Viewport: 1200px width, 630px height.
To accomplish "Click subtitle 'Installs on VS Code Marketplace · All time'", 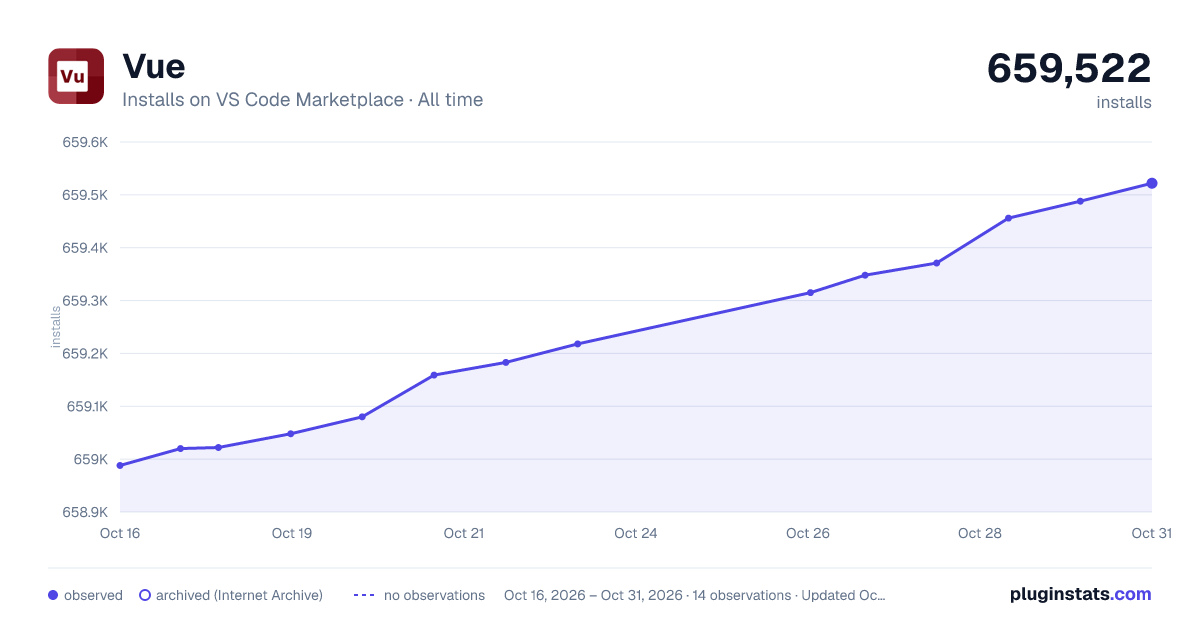I will click(x=302, y=100).
